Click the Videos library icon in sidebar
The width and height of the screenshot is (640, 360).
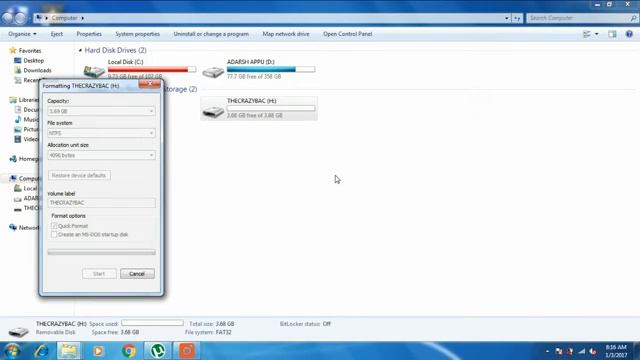coord(18,139)
